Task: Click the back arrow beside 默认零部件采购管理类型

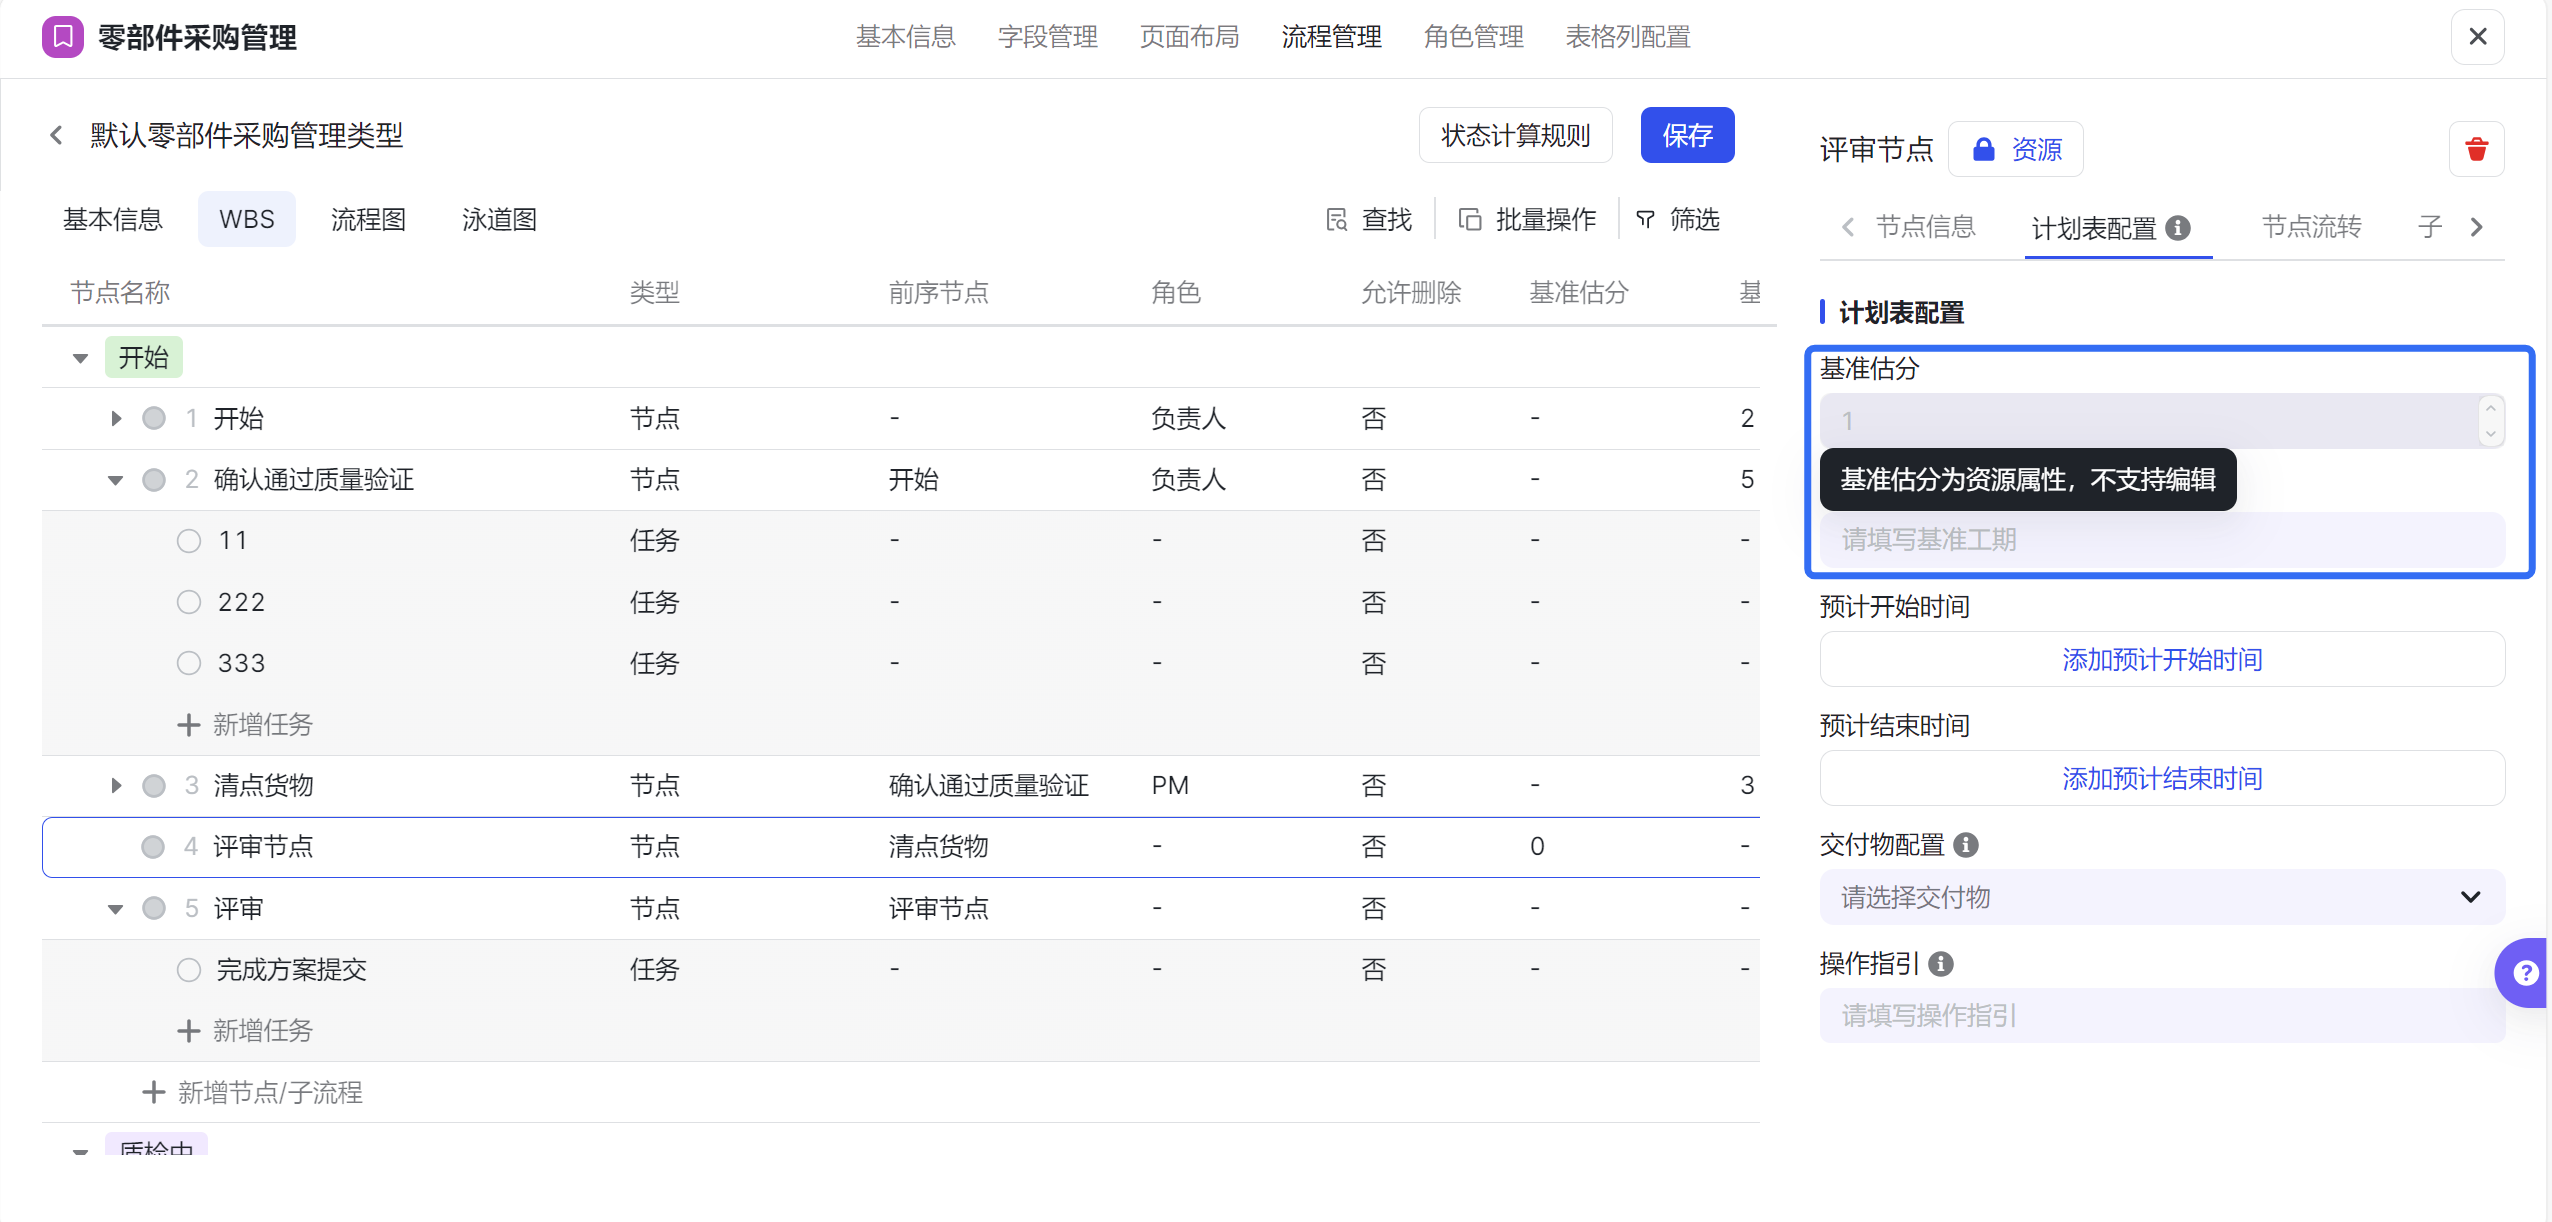Action: tap(56, 135)
